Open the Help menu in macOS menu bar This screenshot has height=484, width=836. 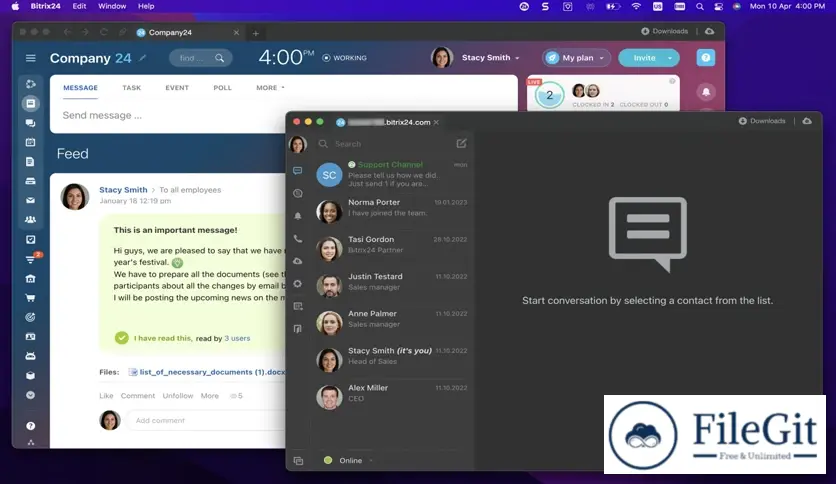point(146,6)
